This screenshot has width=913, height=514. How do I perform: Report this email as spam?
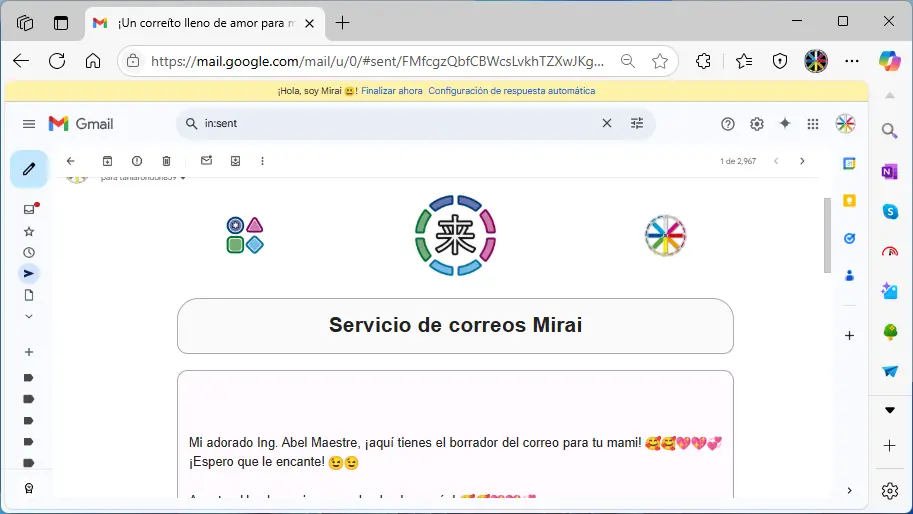tap(137, 161)
